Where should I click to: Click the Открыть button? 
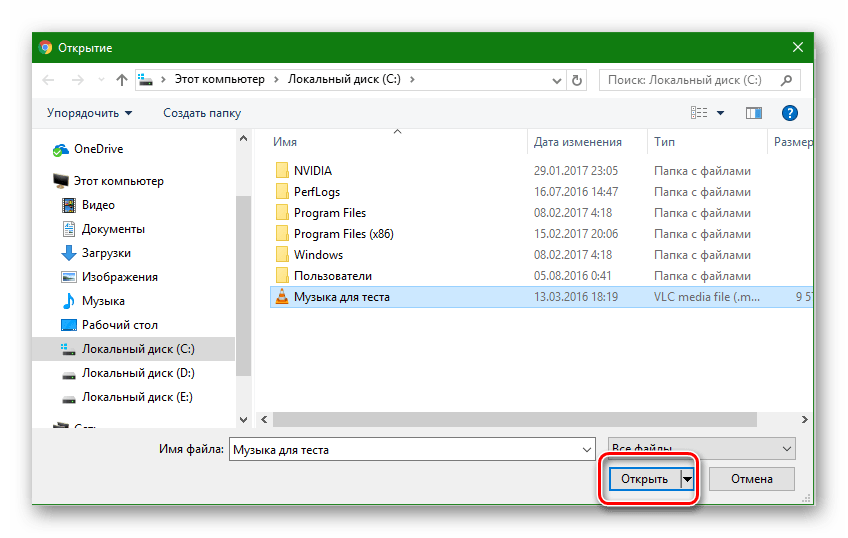tap(644, 479)
